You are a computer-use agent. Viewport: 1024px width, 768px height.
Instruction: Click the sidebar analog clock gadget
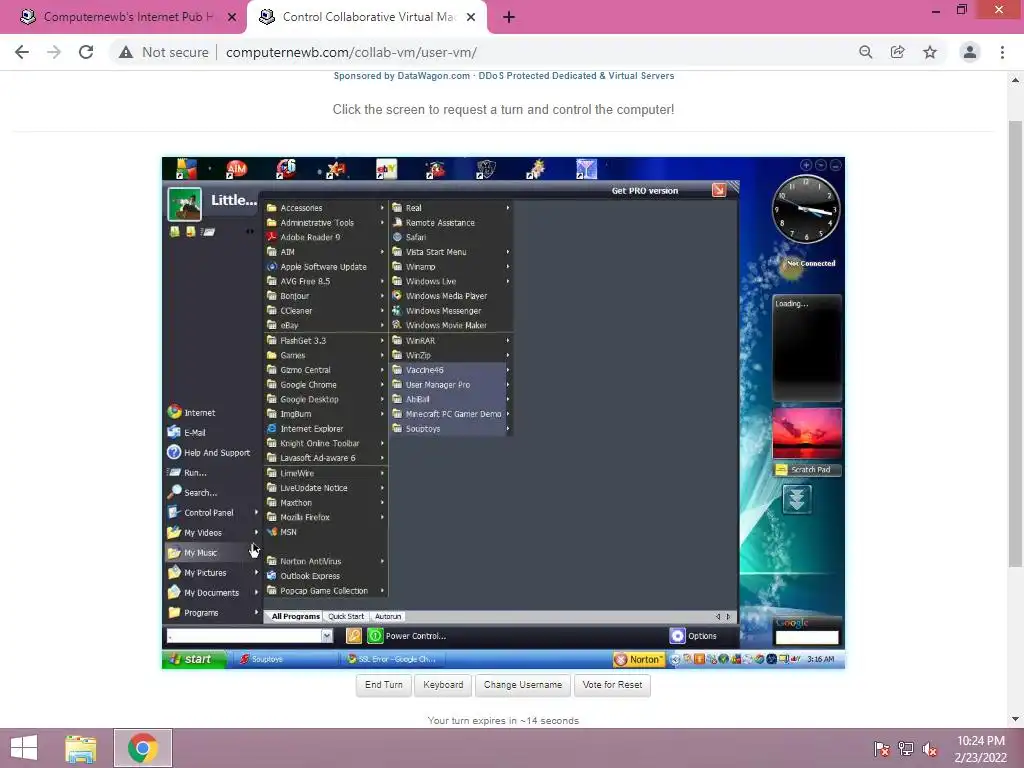[806, 209]
